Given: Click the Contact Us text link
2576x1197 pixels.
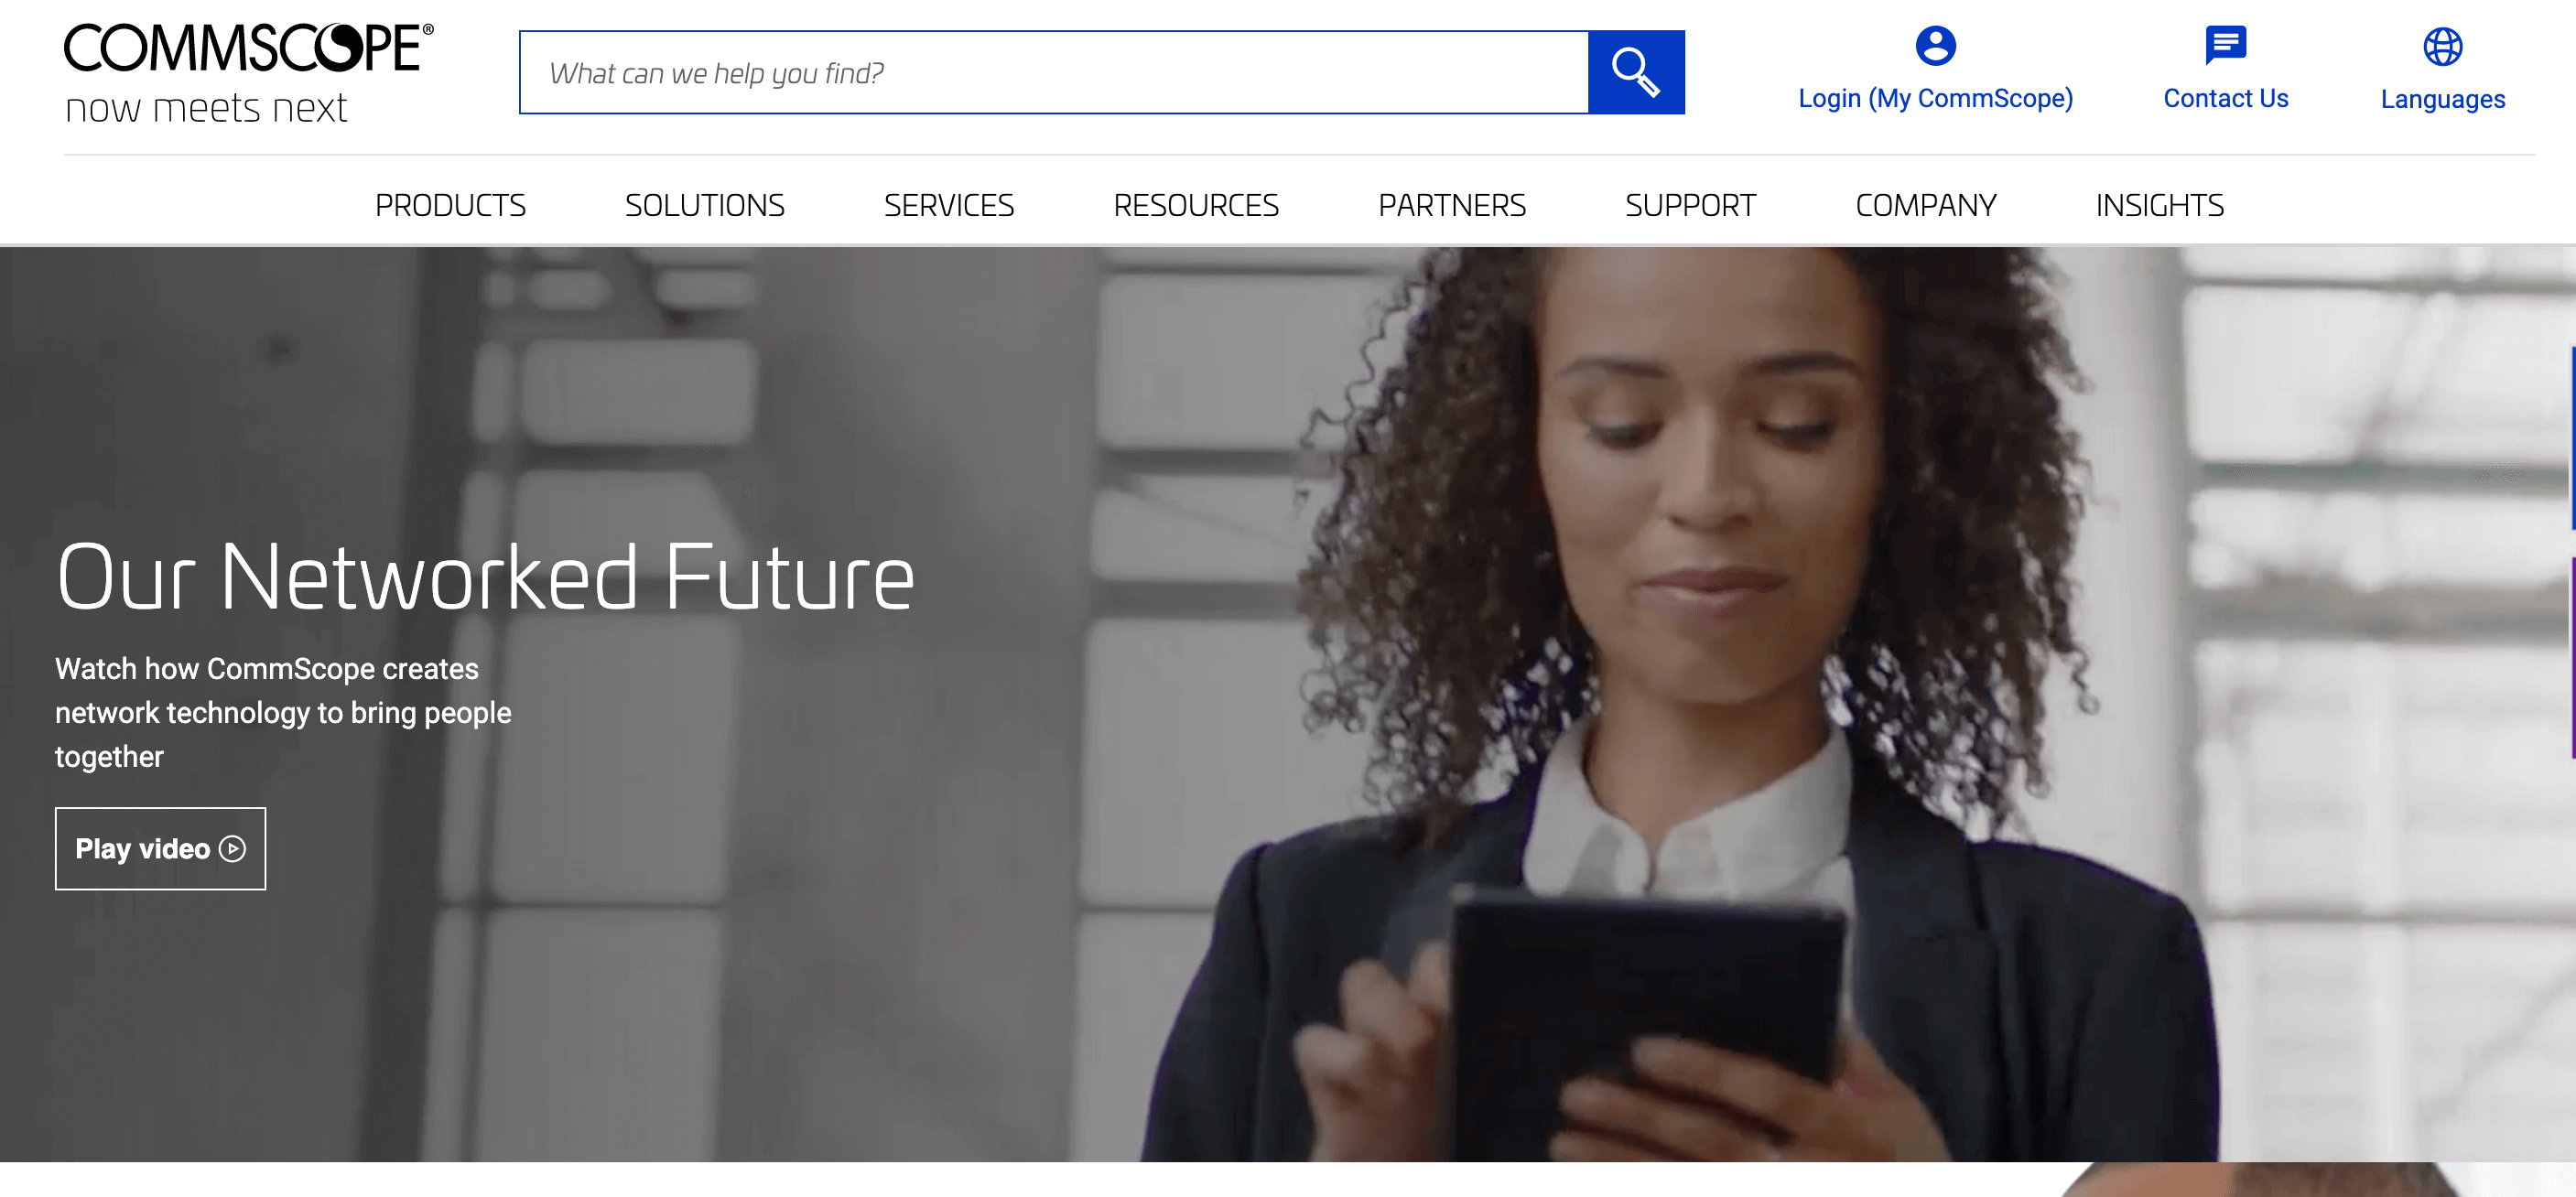Looking at the screenshot, I should click(x=2225, y=98).
